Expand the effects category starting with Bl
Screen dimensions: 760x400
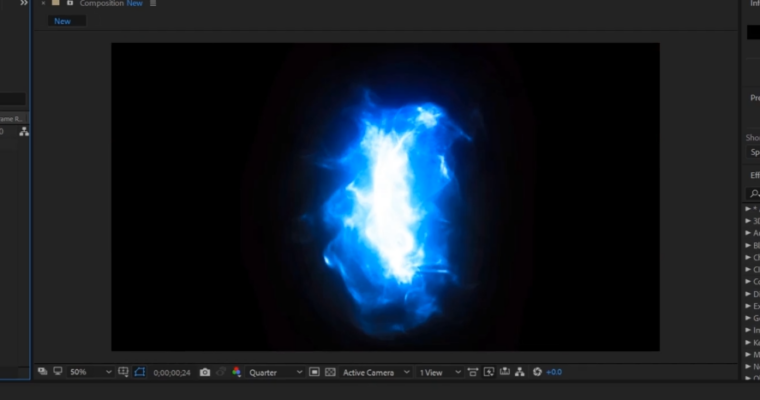[x=748, y=245]
